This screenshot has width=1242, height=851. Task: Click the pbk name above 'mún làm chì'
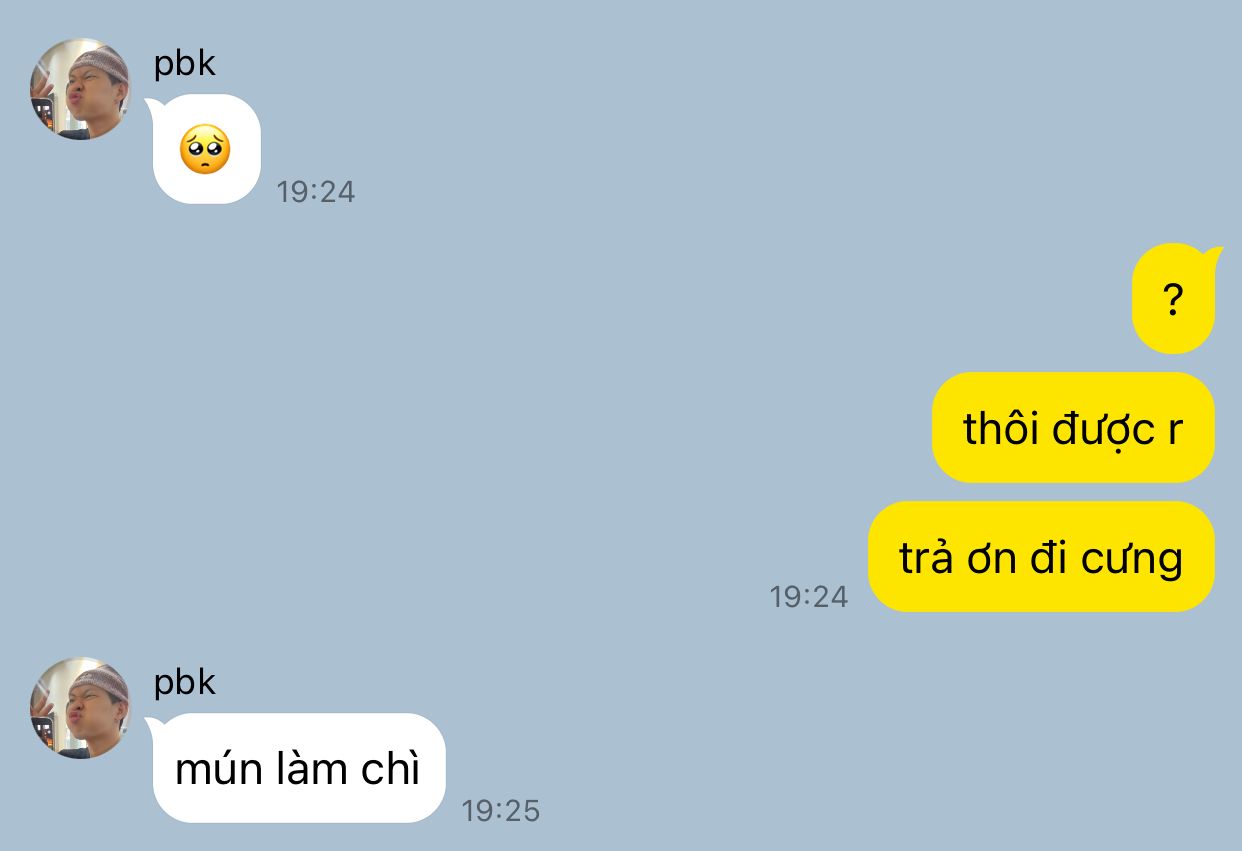coord(185,682)
